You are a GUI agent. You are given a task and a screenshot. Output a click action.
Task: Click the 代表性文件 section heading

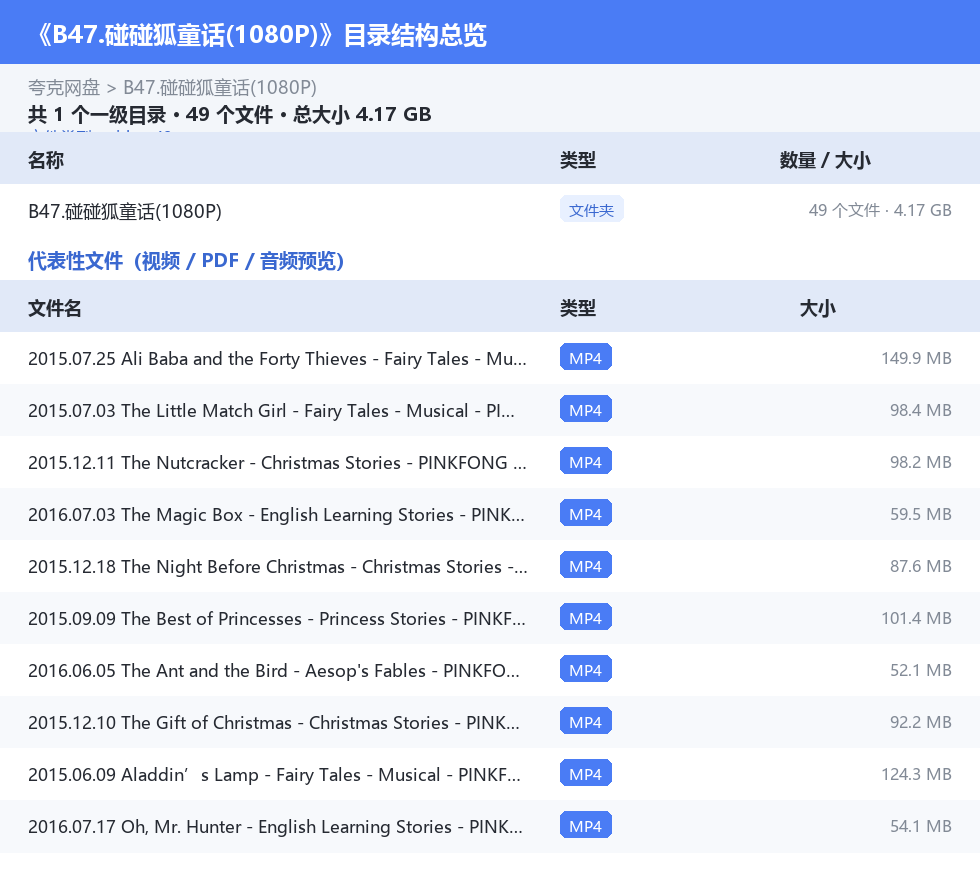[x=186, y=261]
